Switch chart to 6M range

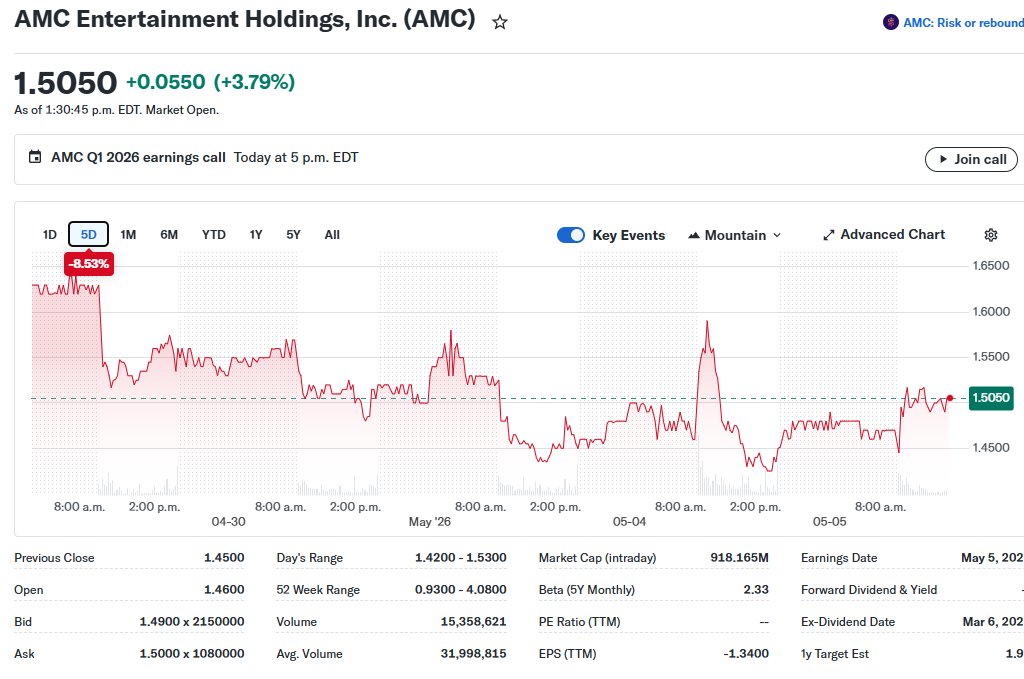pyautogui.click(x=169, y=234)
